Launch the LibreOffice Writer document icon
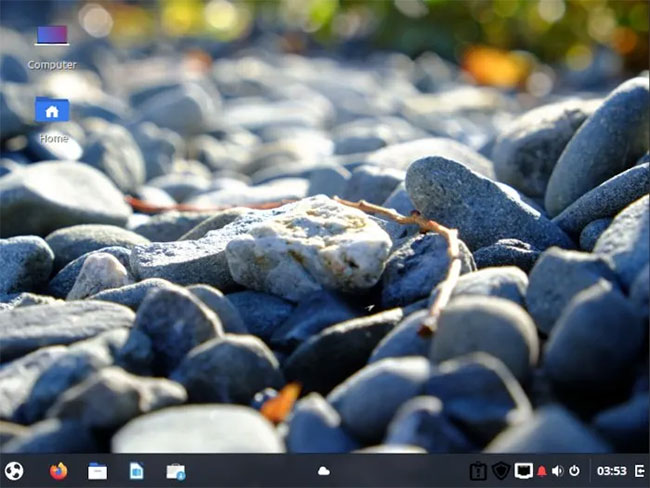Screen dimensions: 650x488 (136, 471)
